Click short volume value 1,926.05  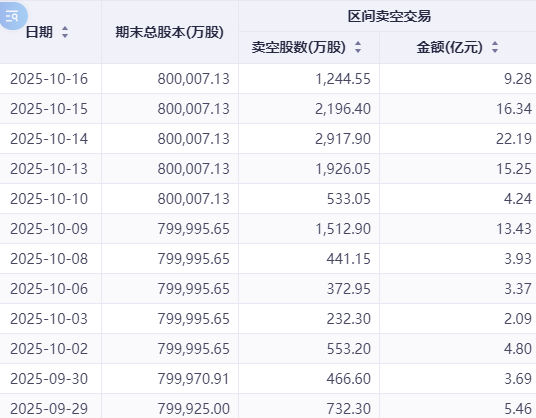[343, 169]
